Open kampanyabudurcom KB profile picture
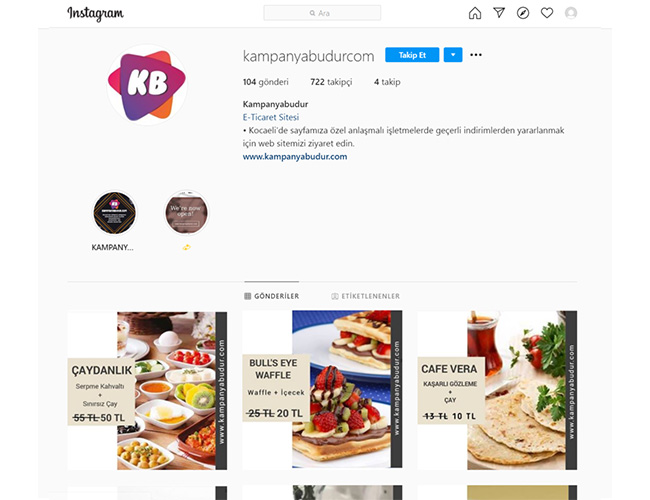 click(147, 85)
